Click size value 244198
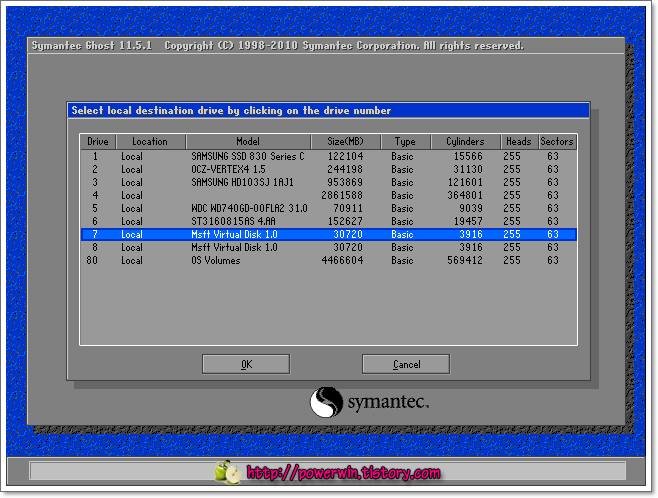The width and height of the screenshot is (658, 498). tap(345, 169)
